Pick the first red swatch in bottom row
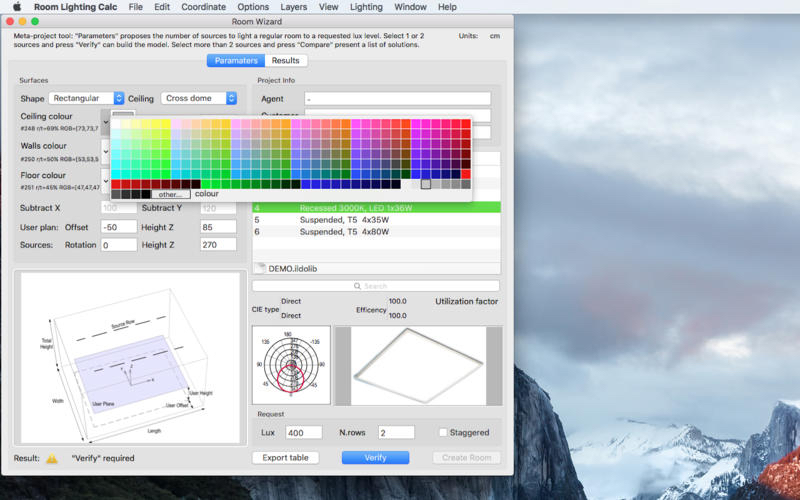 point(116,184)
